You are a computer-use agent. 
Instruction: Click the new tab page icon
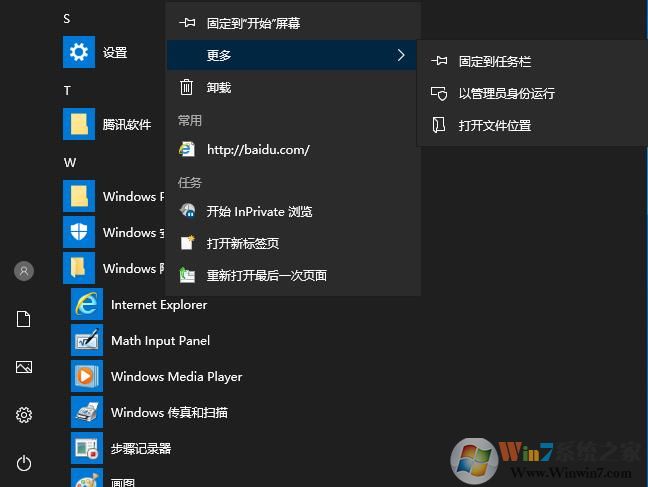[x=187, y=243]
